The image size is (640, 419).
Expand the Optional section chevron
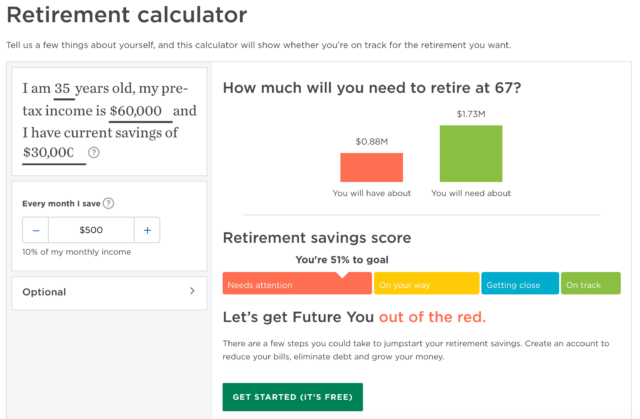point(192,292)
